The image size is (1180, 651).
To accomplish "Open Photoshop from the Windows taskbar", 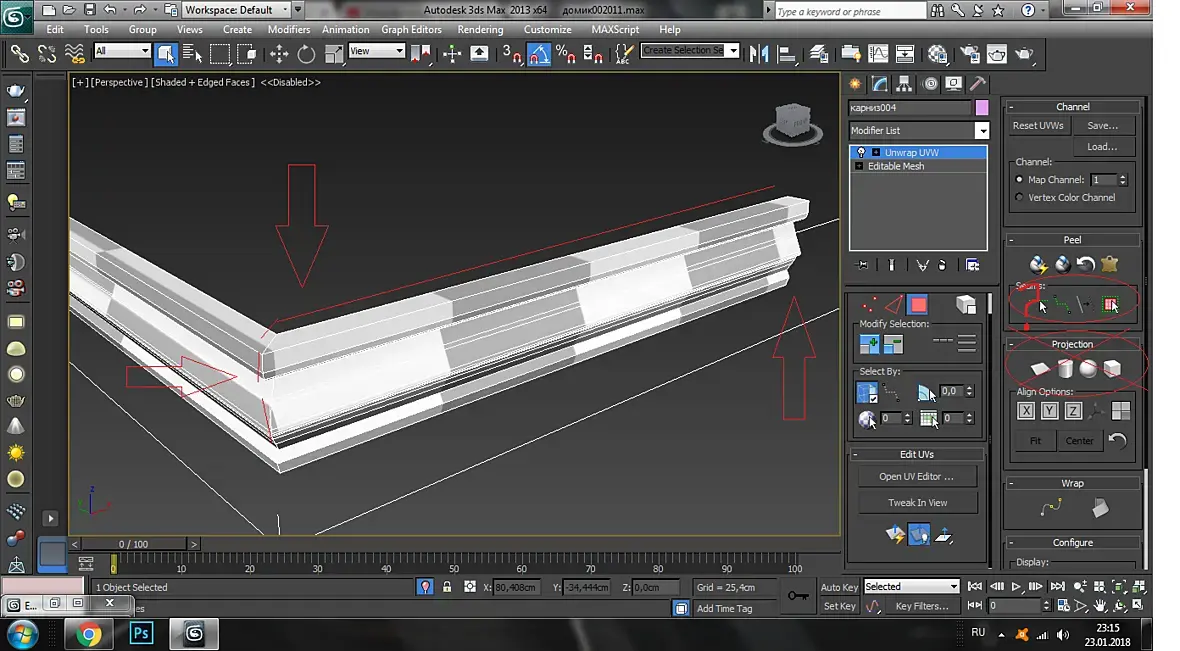I will pyautogui.click(x=141, y=634).
